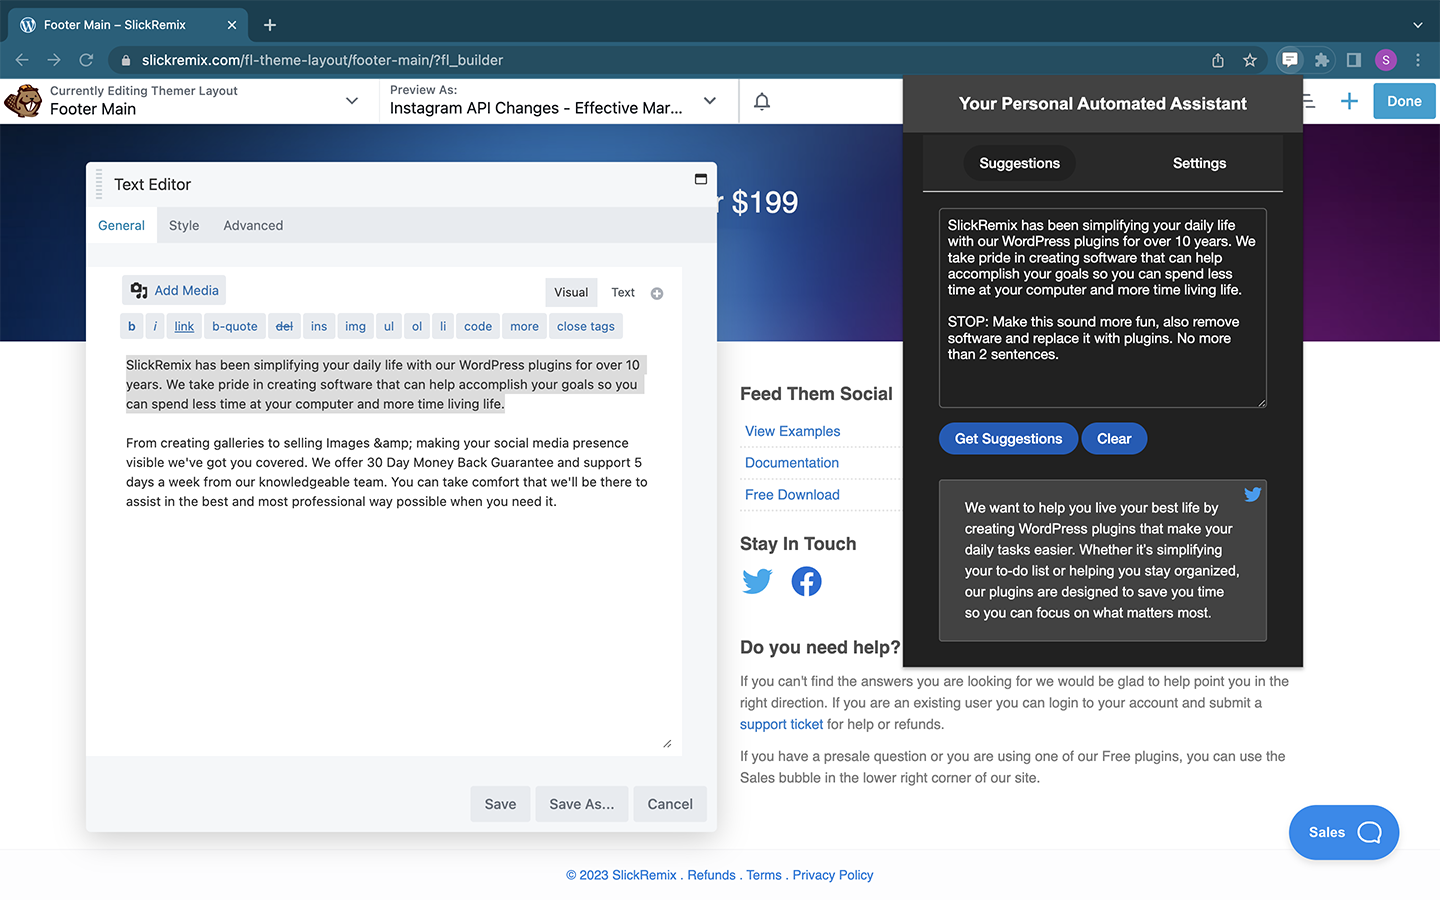Insert a link with link quicktag
This screenshot has height=900, width=1440.
(x=184, y=326)
